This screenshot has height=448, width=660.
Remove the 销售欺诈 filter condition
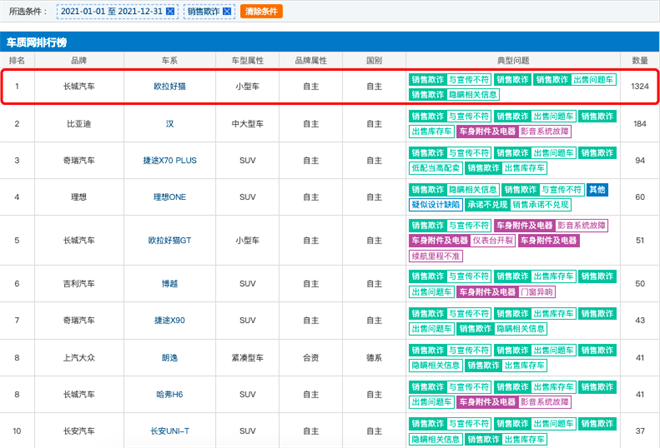pos(226,11)
